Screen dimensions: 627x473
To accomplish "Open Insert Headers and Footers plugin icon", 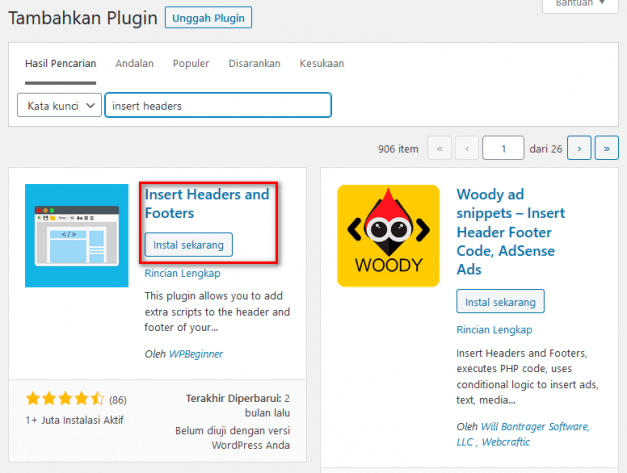I will tap(77, 236).
